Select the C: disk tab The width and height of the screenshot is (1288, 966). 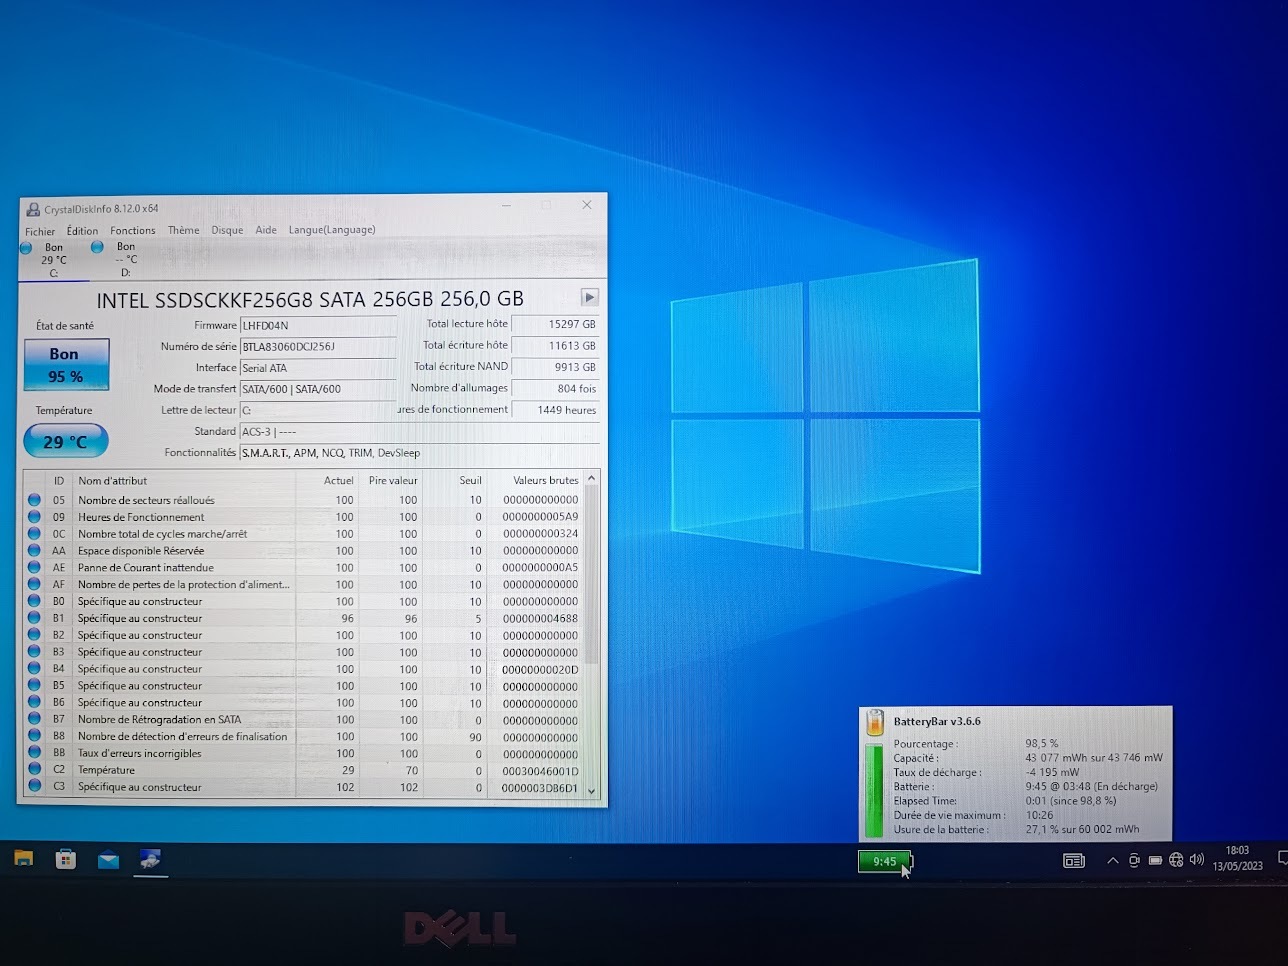coord(54,260)
